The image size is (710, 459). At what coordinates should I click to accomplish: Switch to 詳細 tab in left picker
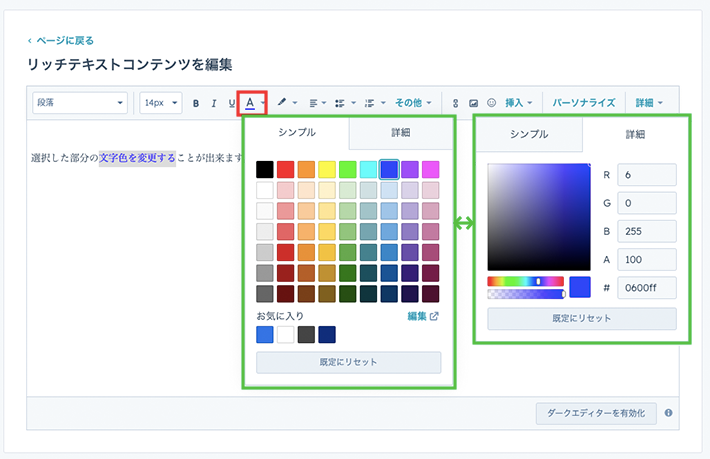[401, 132]
